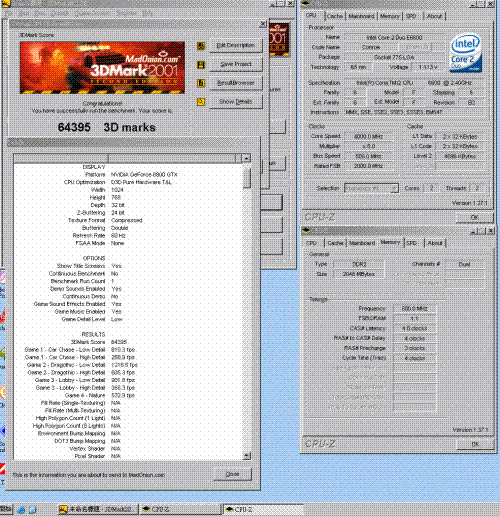Select the SPD tab in lower CPU-Z
The height and width of the screenshot is (517, 500).
pyautogui.click(x=412, y=243)
